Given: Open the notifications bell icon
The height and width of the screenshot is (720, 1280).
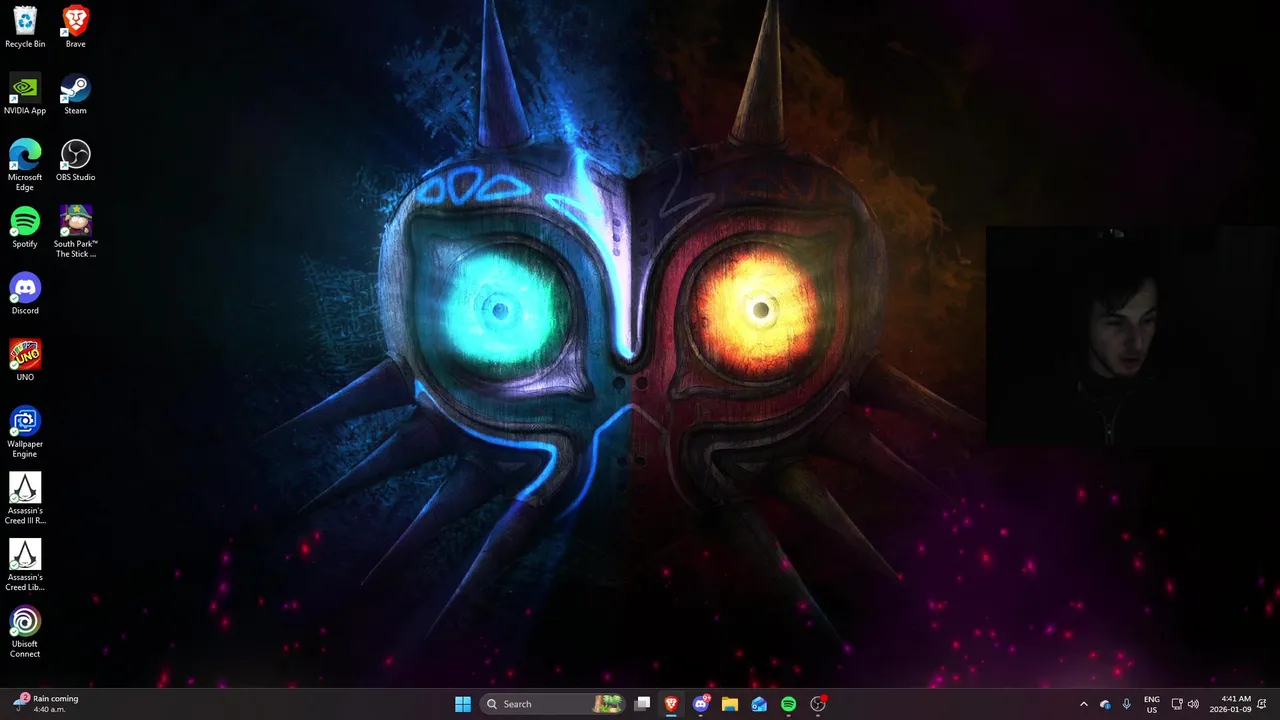Looking at the screenshot, I should click(x=1263, y=704).
